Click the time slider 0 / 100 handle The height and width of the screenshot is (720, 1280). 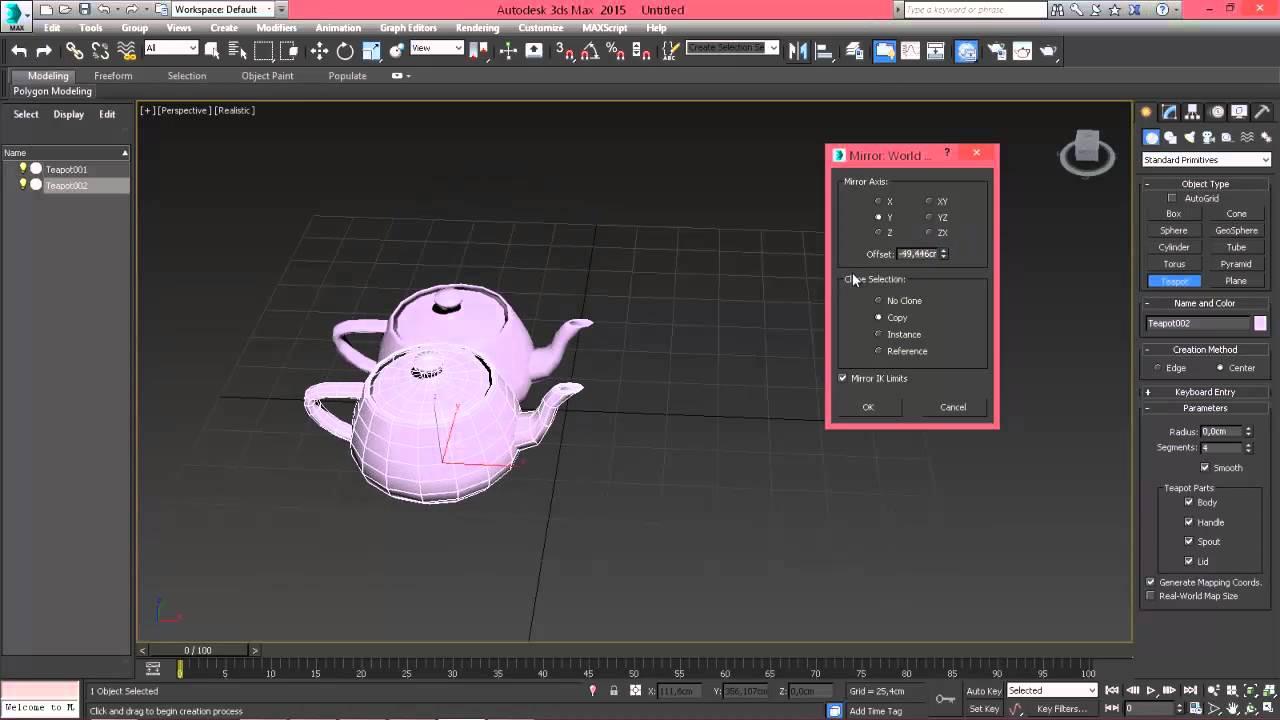198,651
